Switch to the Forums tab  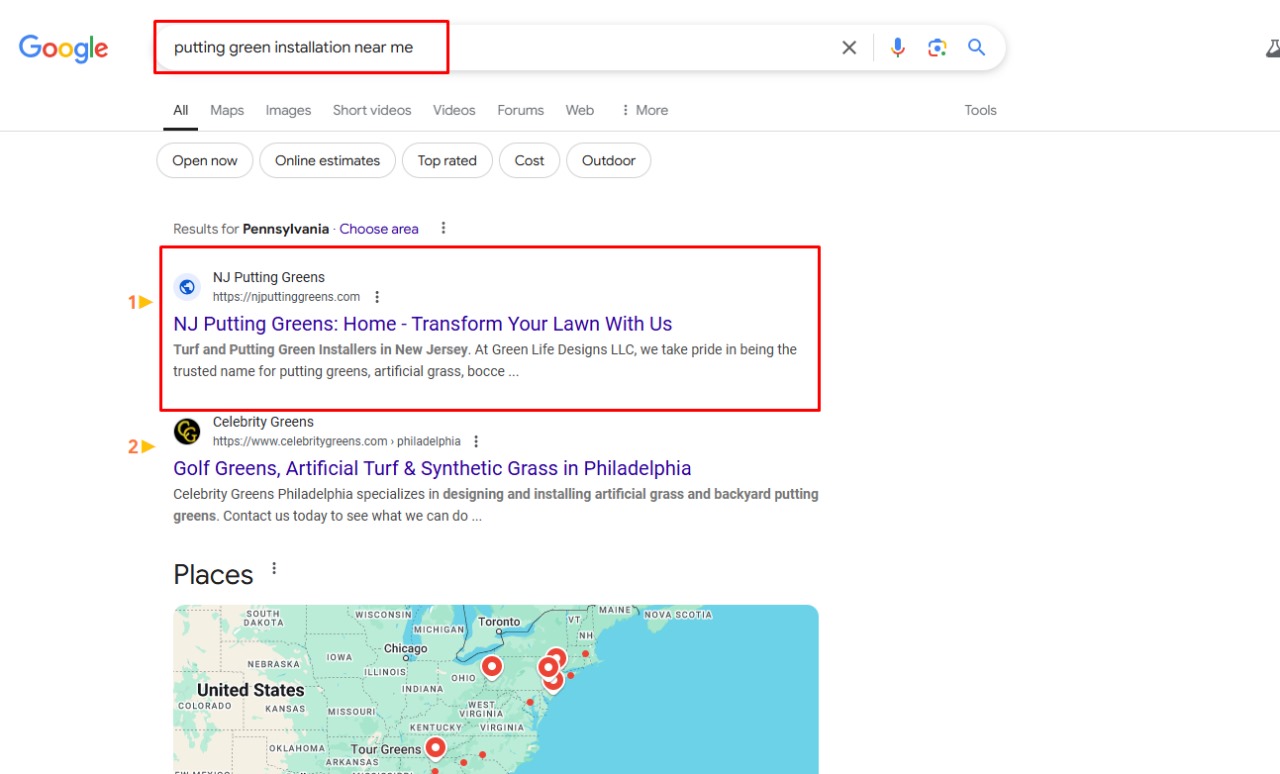tap(521, 110)
